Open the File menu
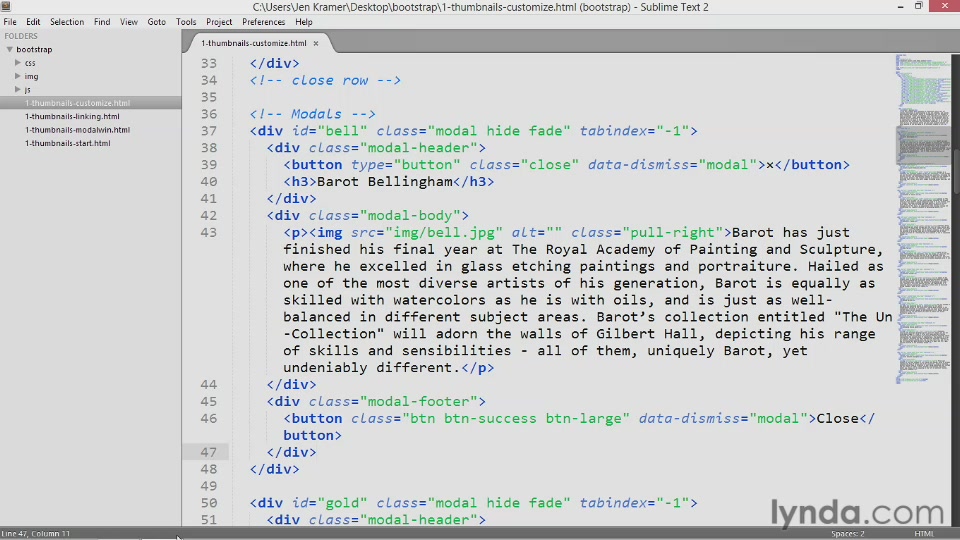The height and width of the screenshot is (540, 960). pyautogui.click(x=10, y=22)
